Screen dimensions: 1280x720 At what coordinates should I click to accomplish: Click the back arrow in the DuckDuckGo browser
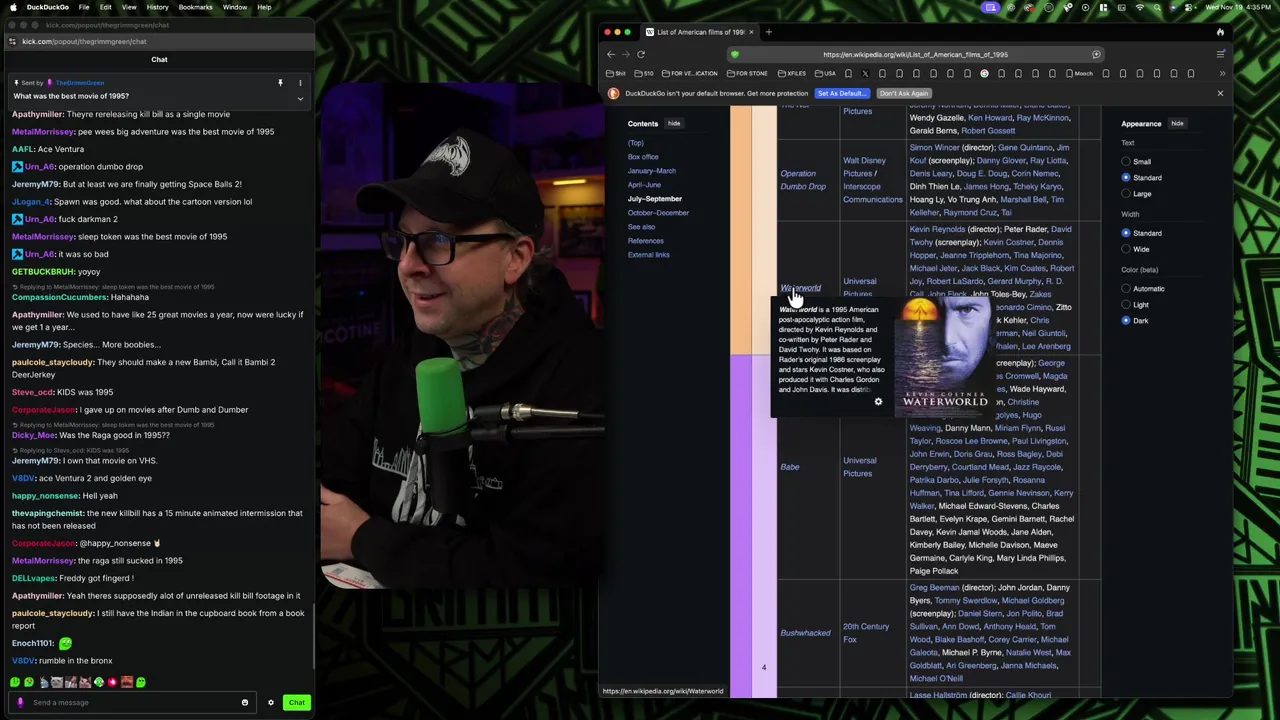(610, 54)
